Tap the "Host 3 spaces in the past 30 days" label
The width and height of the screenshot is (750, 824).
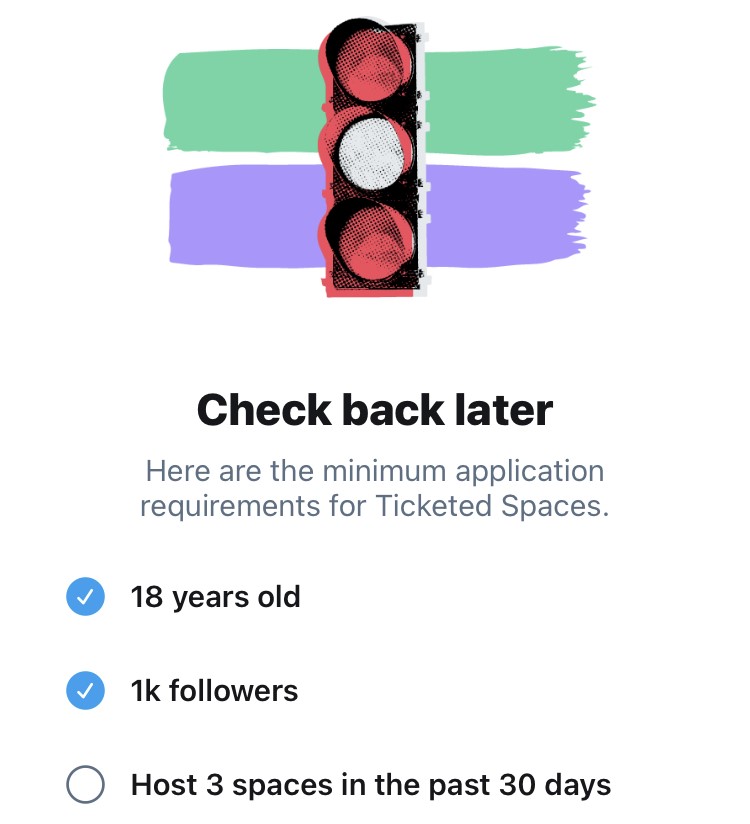(370, 785)
